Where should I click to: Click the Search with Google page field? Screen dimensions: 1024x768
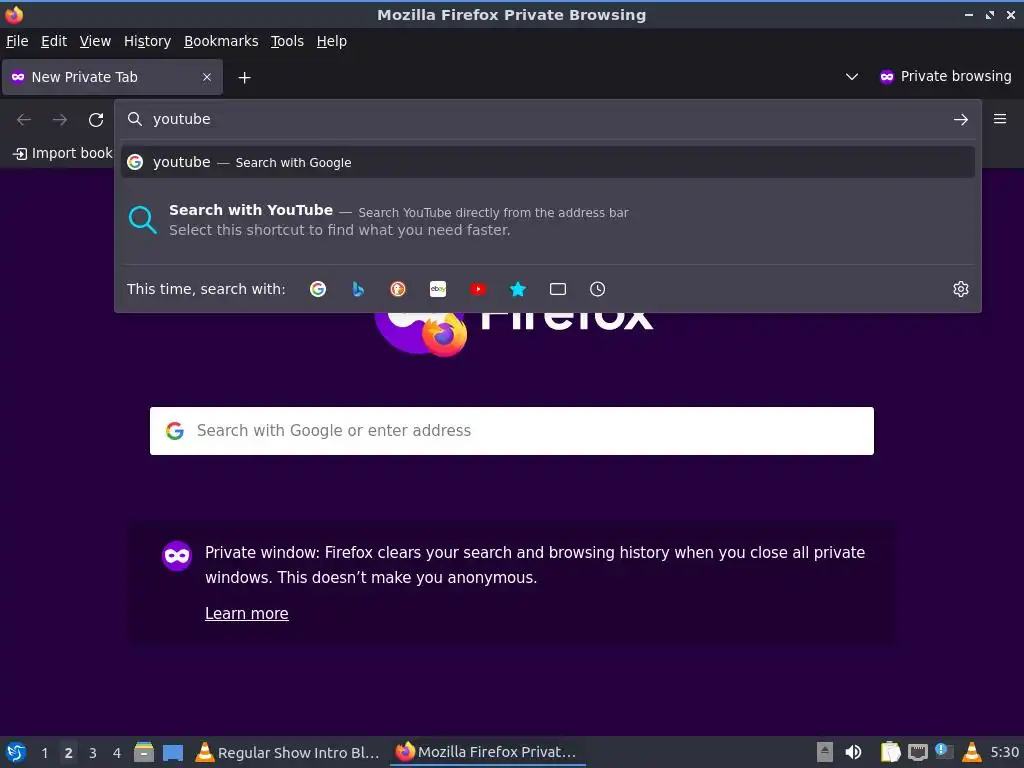512,431
